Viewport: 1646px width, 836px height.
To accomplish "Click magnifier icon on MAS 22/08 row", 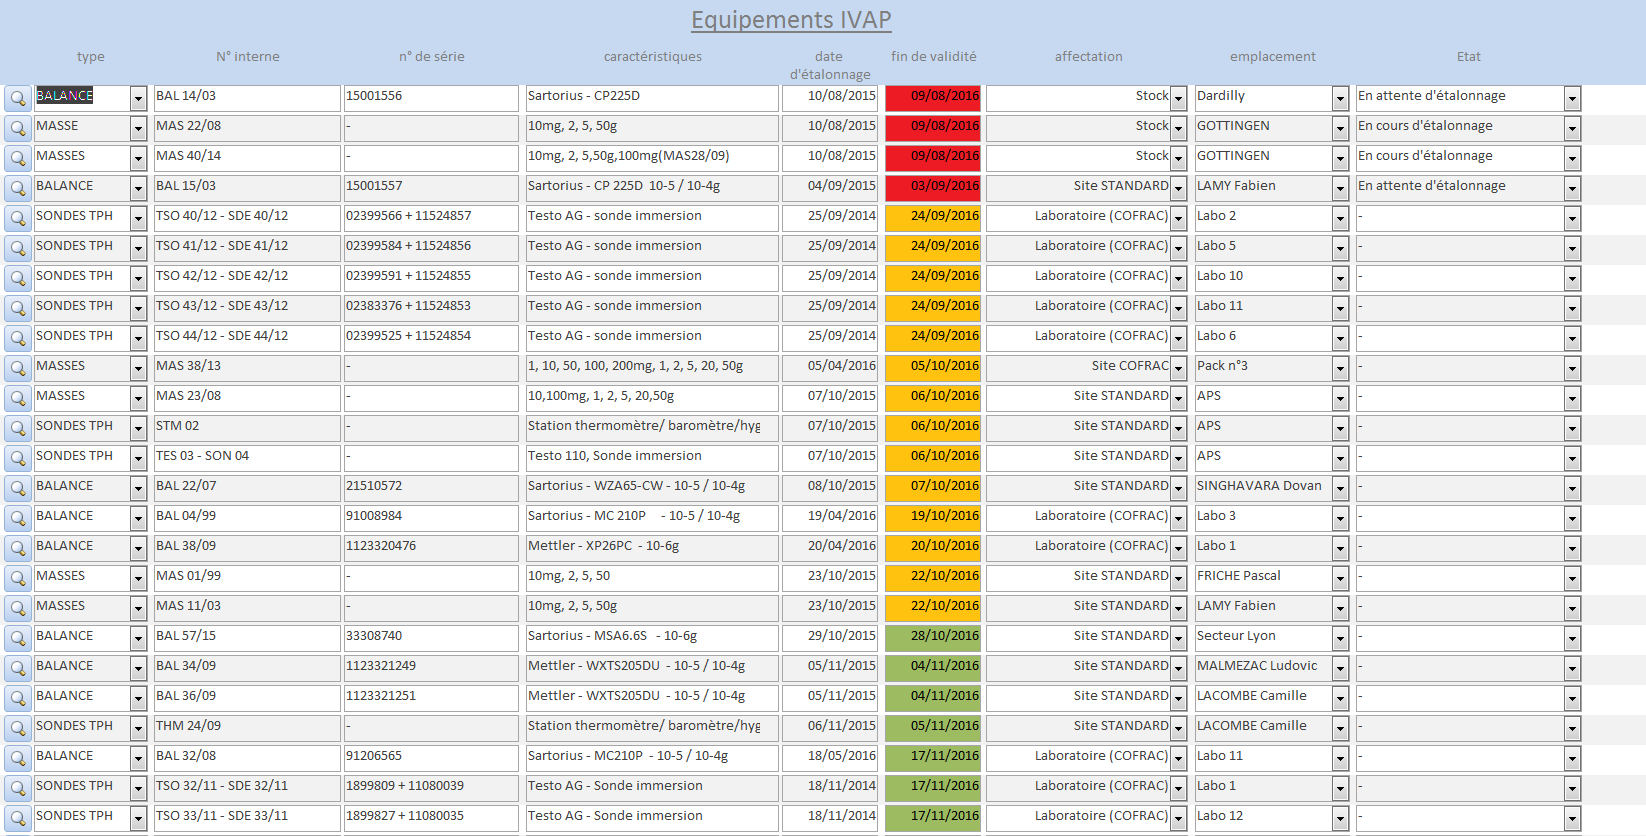I will point(17,128).
